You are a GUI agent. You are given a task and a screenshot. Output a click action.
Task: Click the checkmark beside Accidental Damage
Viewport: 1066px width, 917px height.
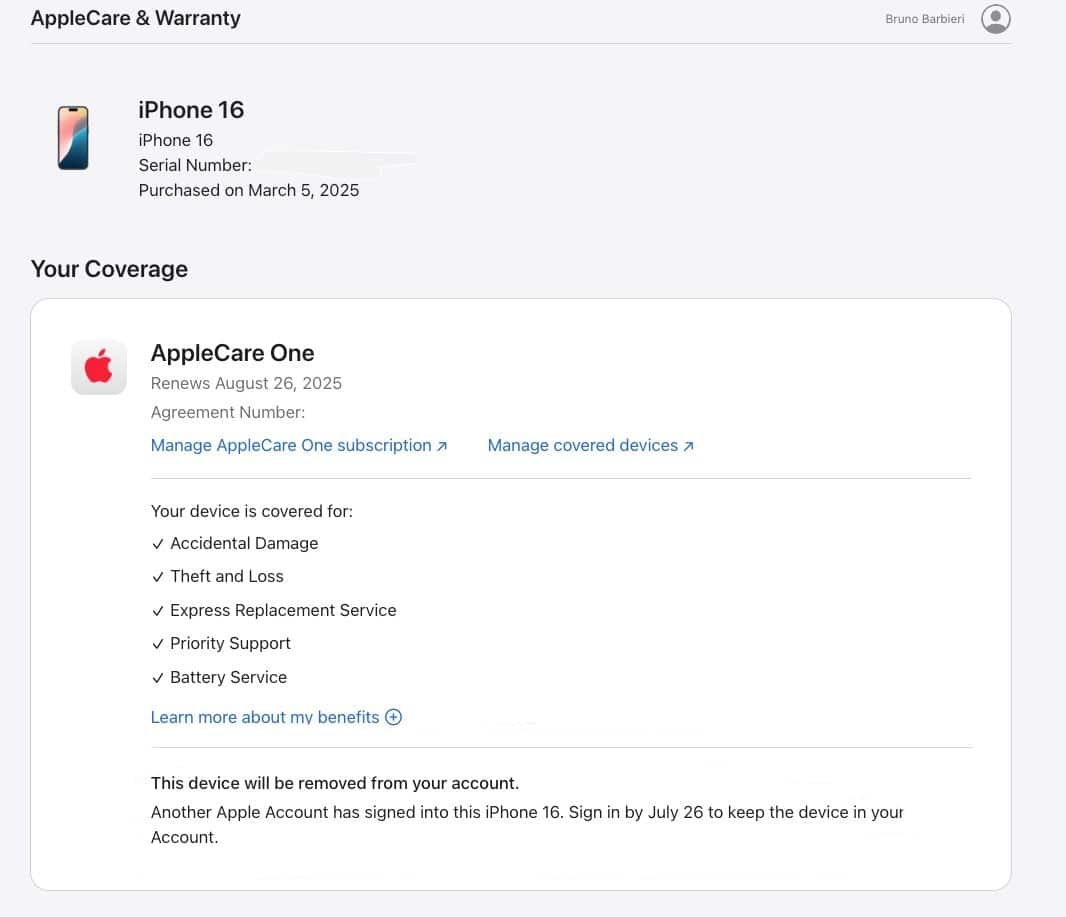[x=158, y=544]
